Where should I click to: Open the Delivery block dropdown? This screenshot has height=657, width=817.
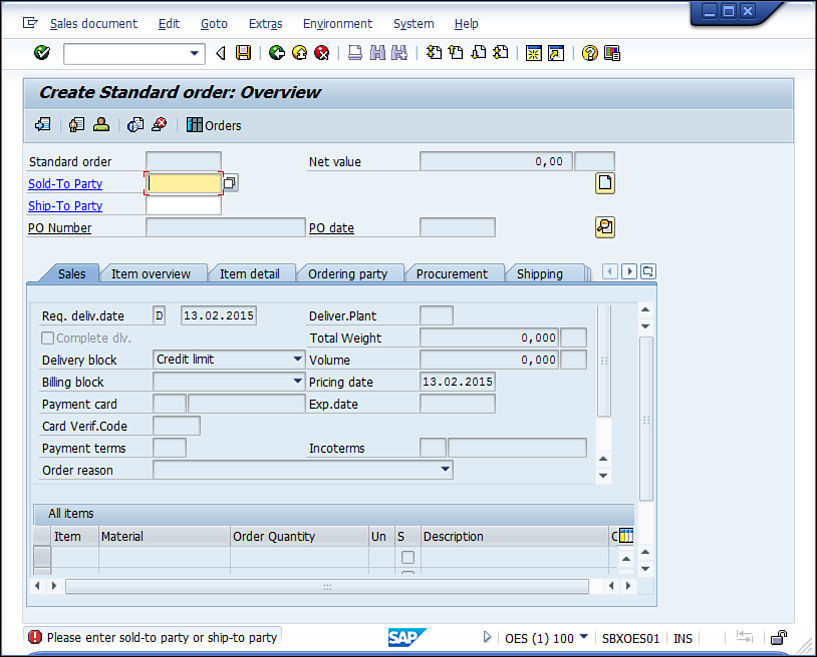coord(297,359)
